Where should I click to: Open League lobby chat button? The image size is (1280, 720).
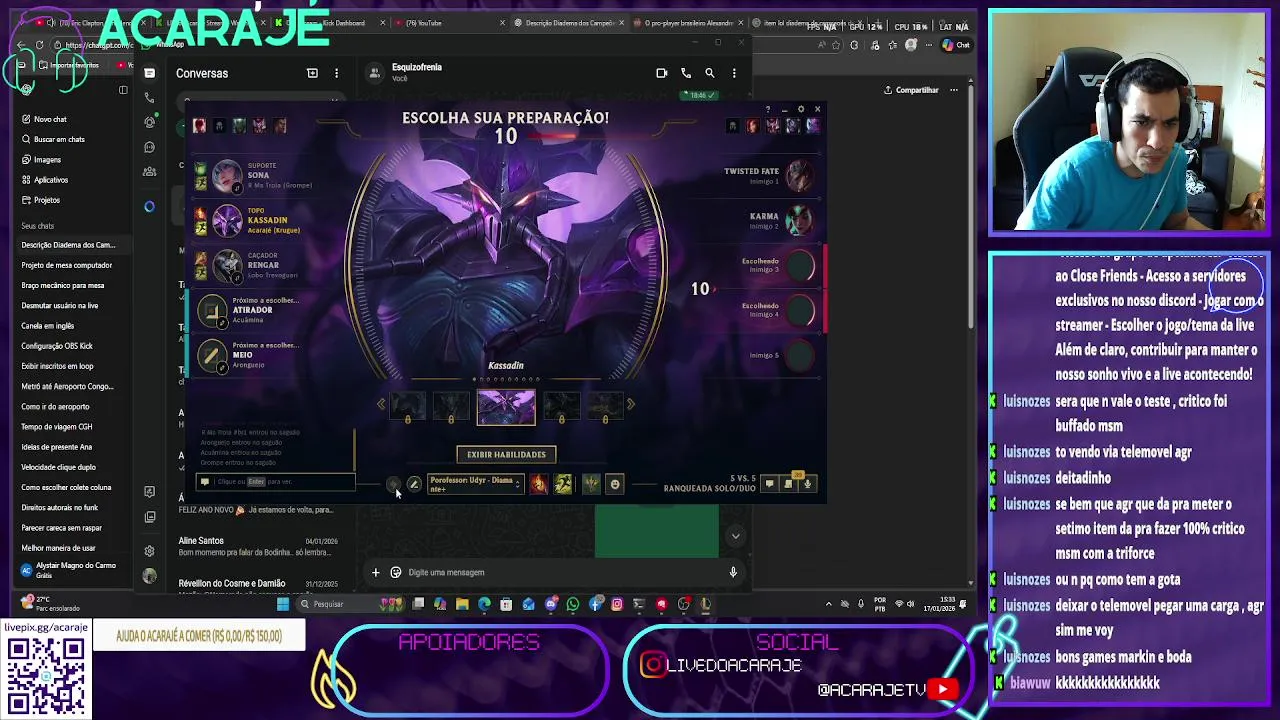click(x=769, y=484)
